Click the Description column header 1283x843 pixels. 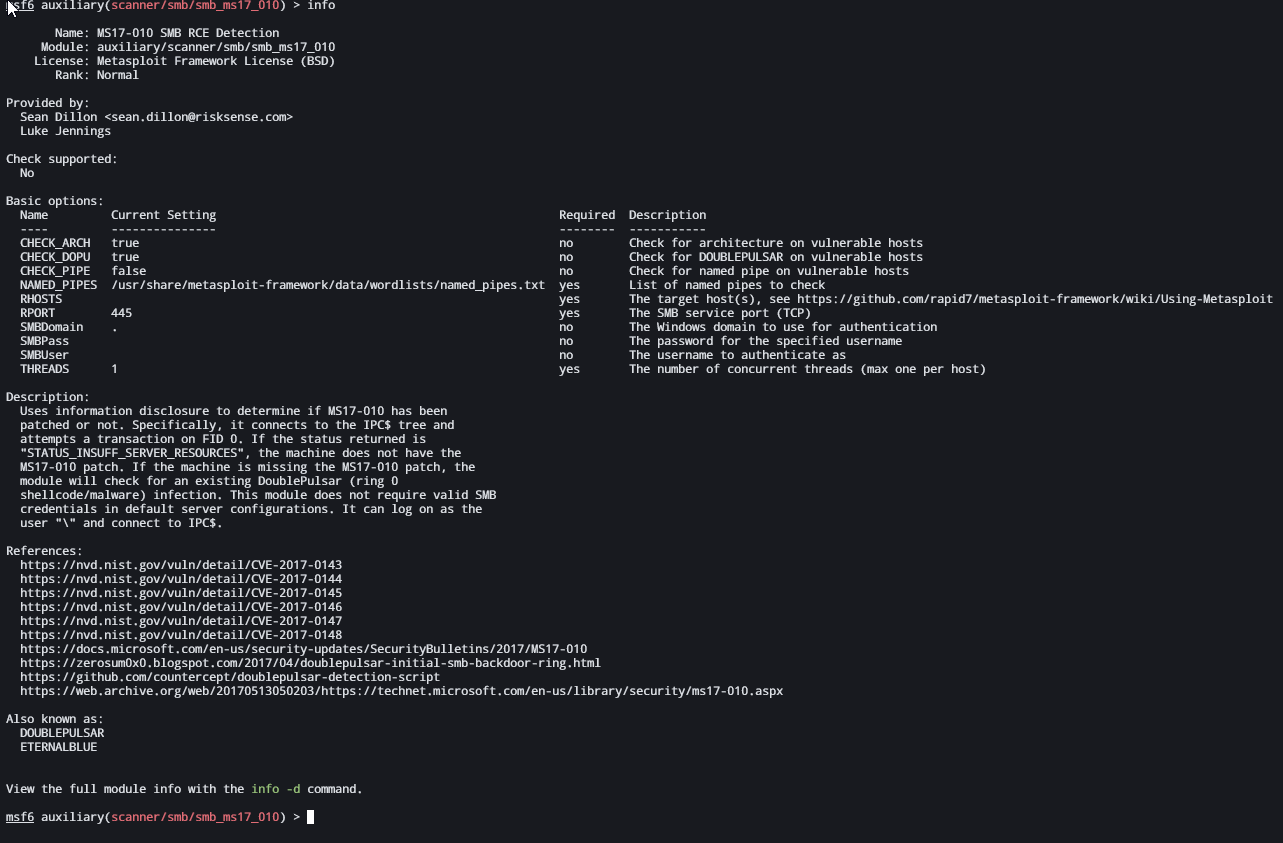pos(667,215)
